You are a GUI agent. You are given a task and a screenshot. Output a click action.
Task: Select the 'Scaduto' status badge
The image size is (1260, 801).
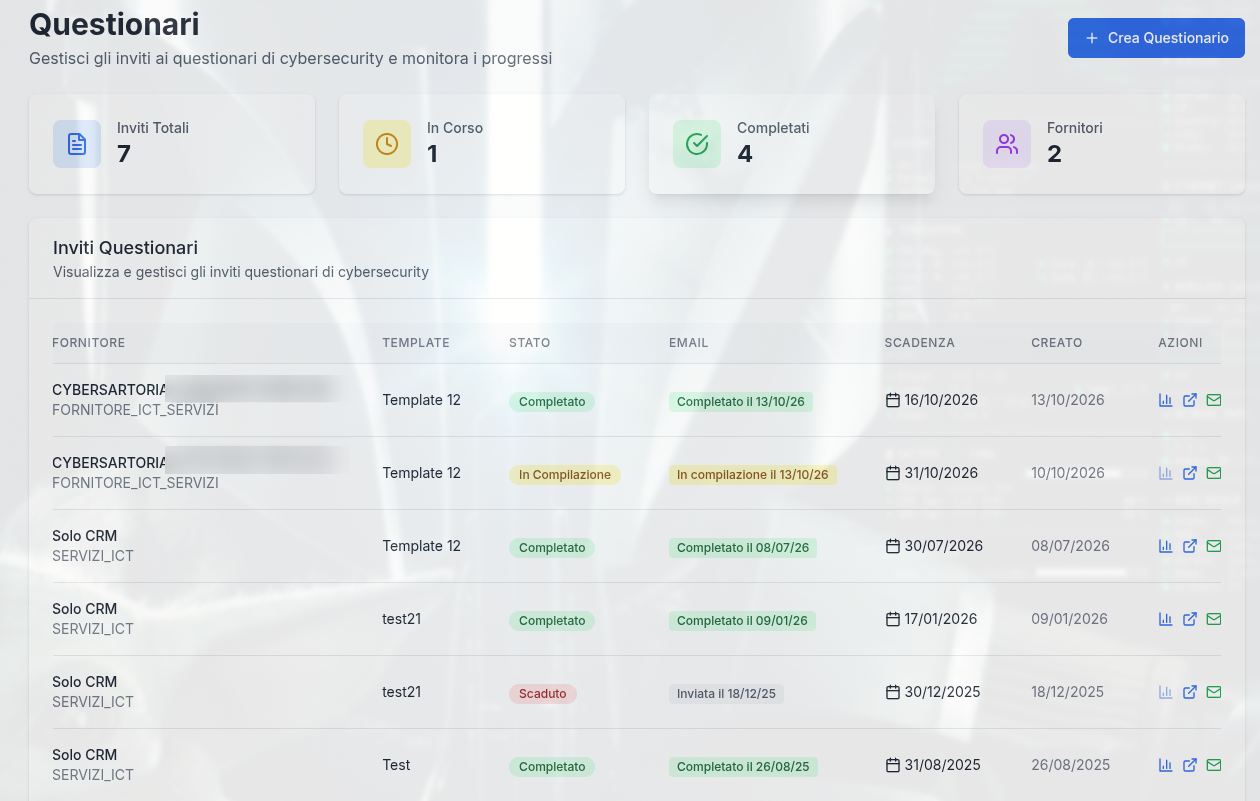pyautogui.click(x=543, y=694)
